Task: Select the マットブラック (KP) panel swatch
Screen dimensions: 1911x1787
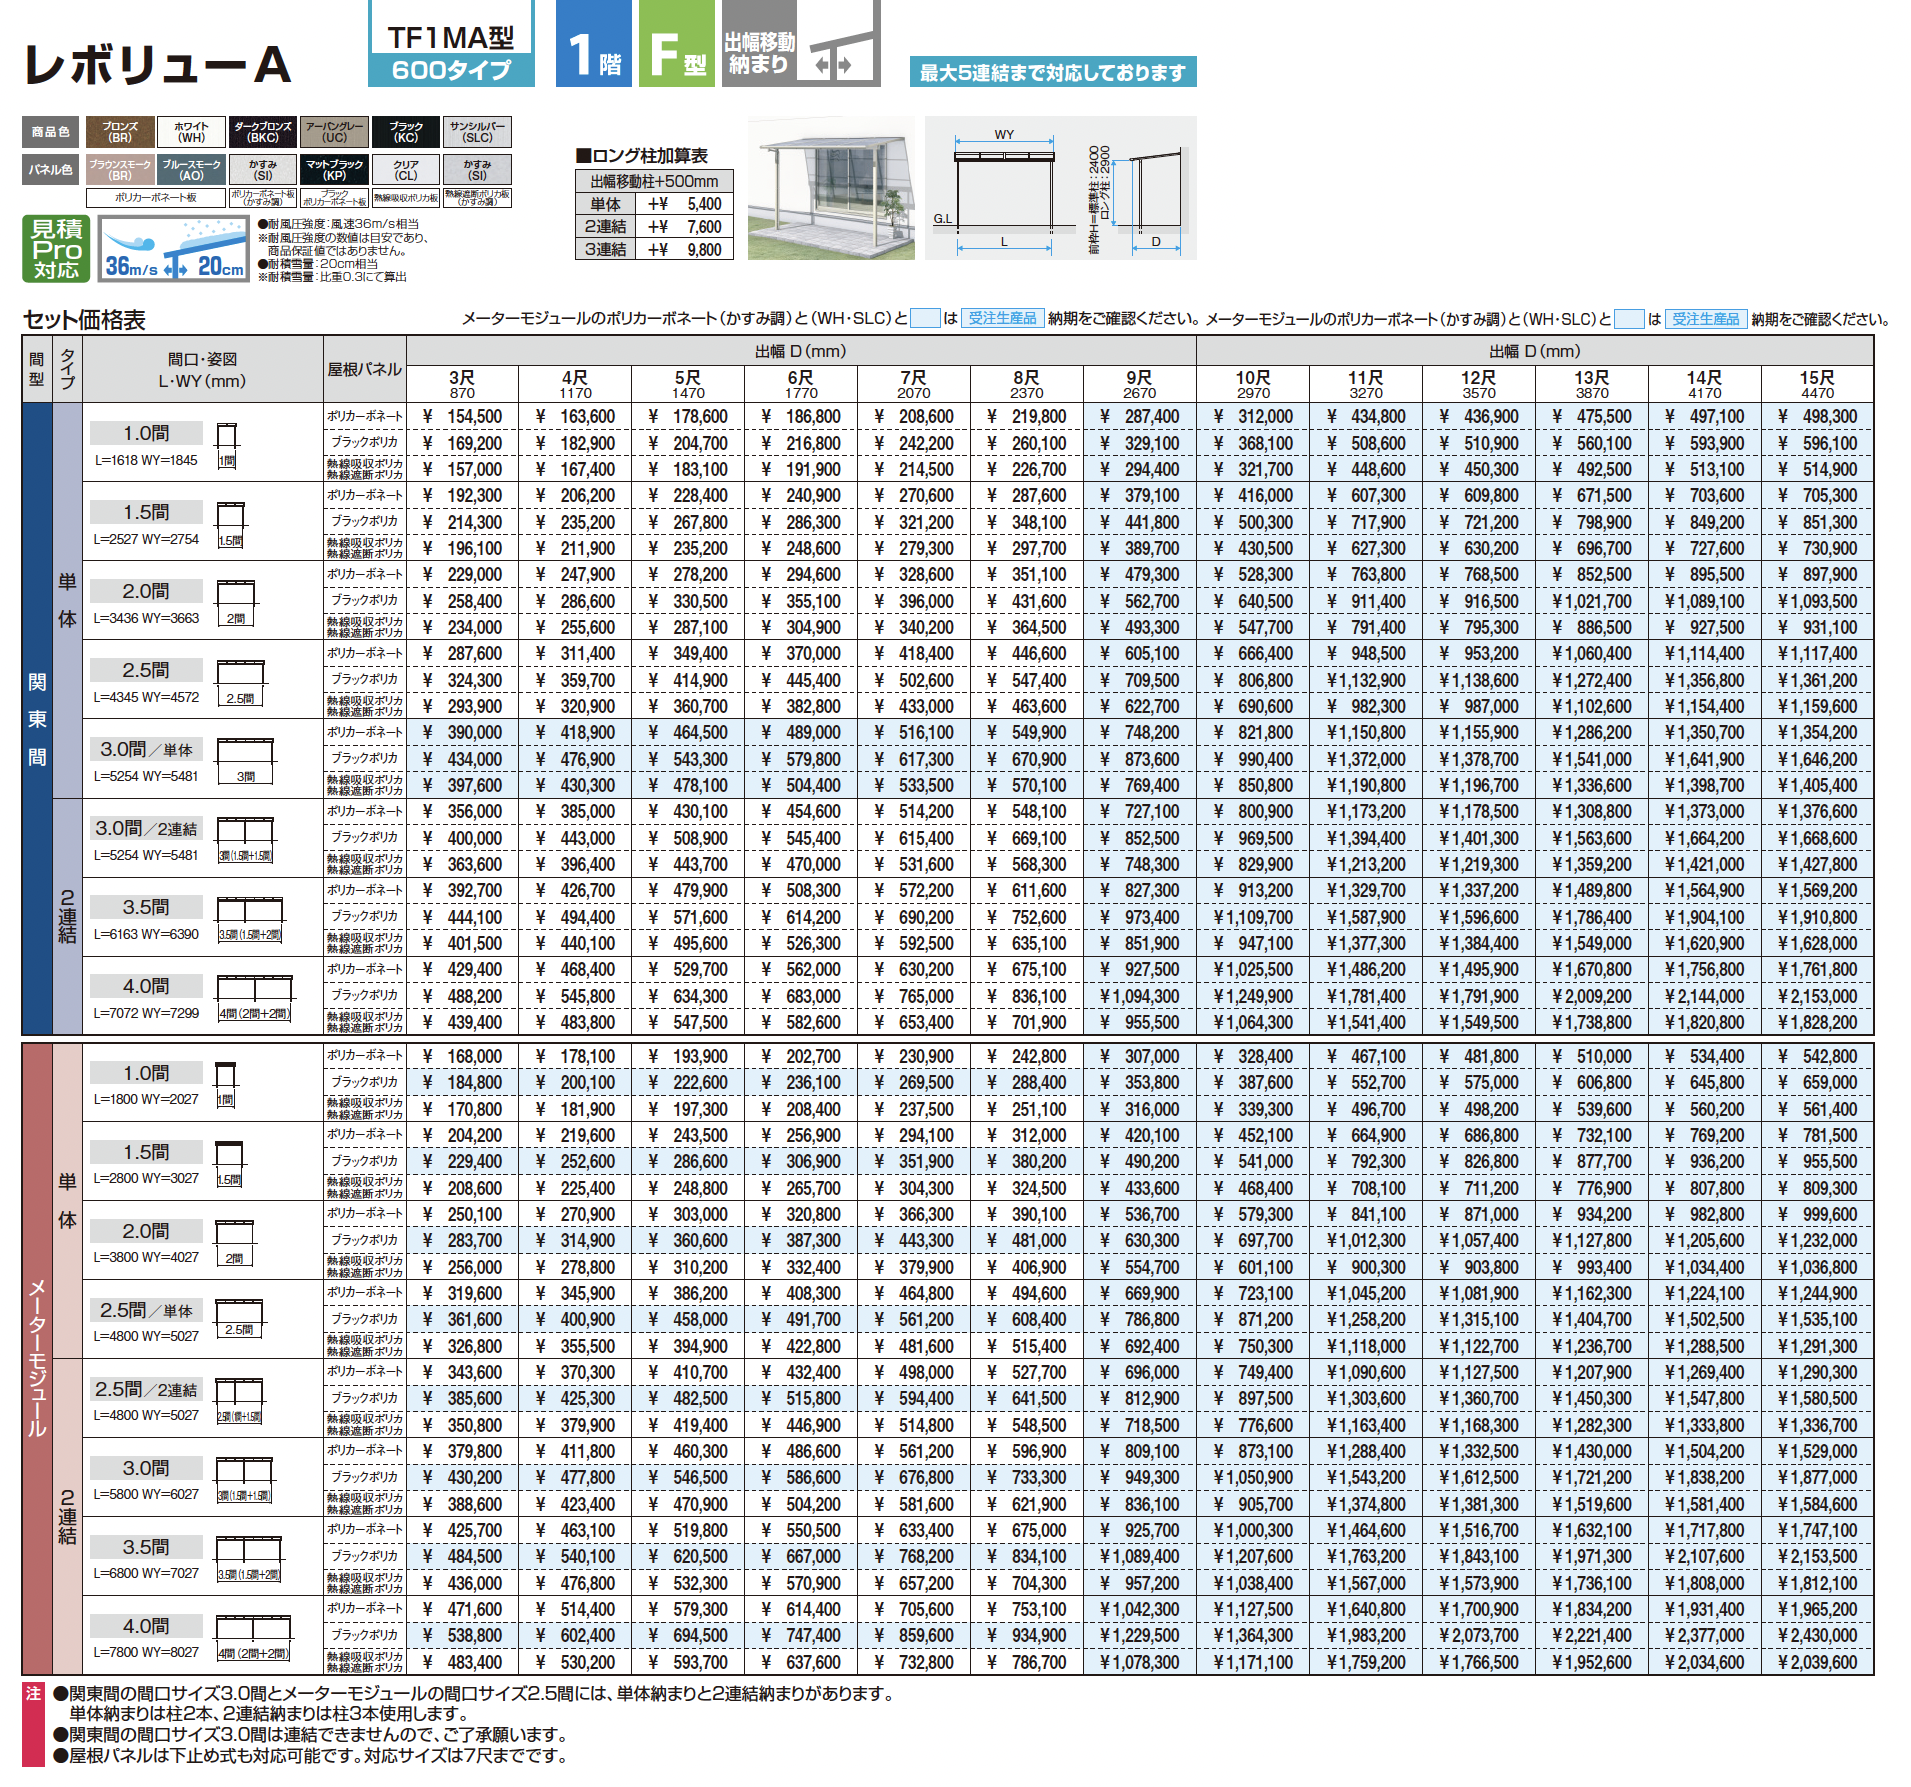Action: pyautogui.click(x=334, y=170)
